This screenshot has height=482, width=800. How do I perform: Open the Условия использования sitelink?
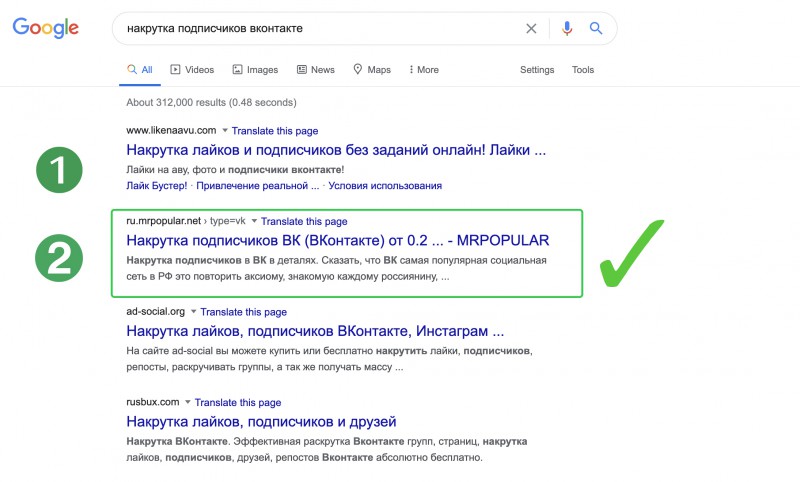point(384,186)
